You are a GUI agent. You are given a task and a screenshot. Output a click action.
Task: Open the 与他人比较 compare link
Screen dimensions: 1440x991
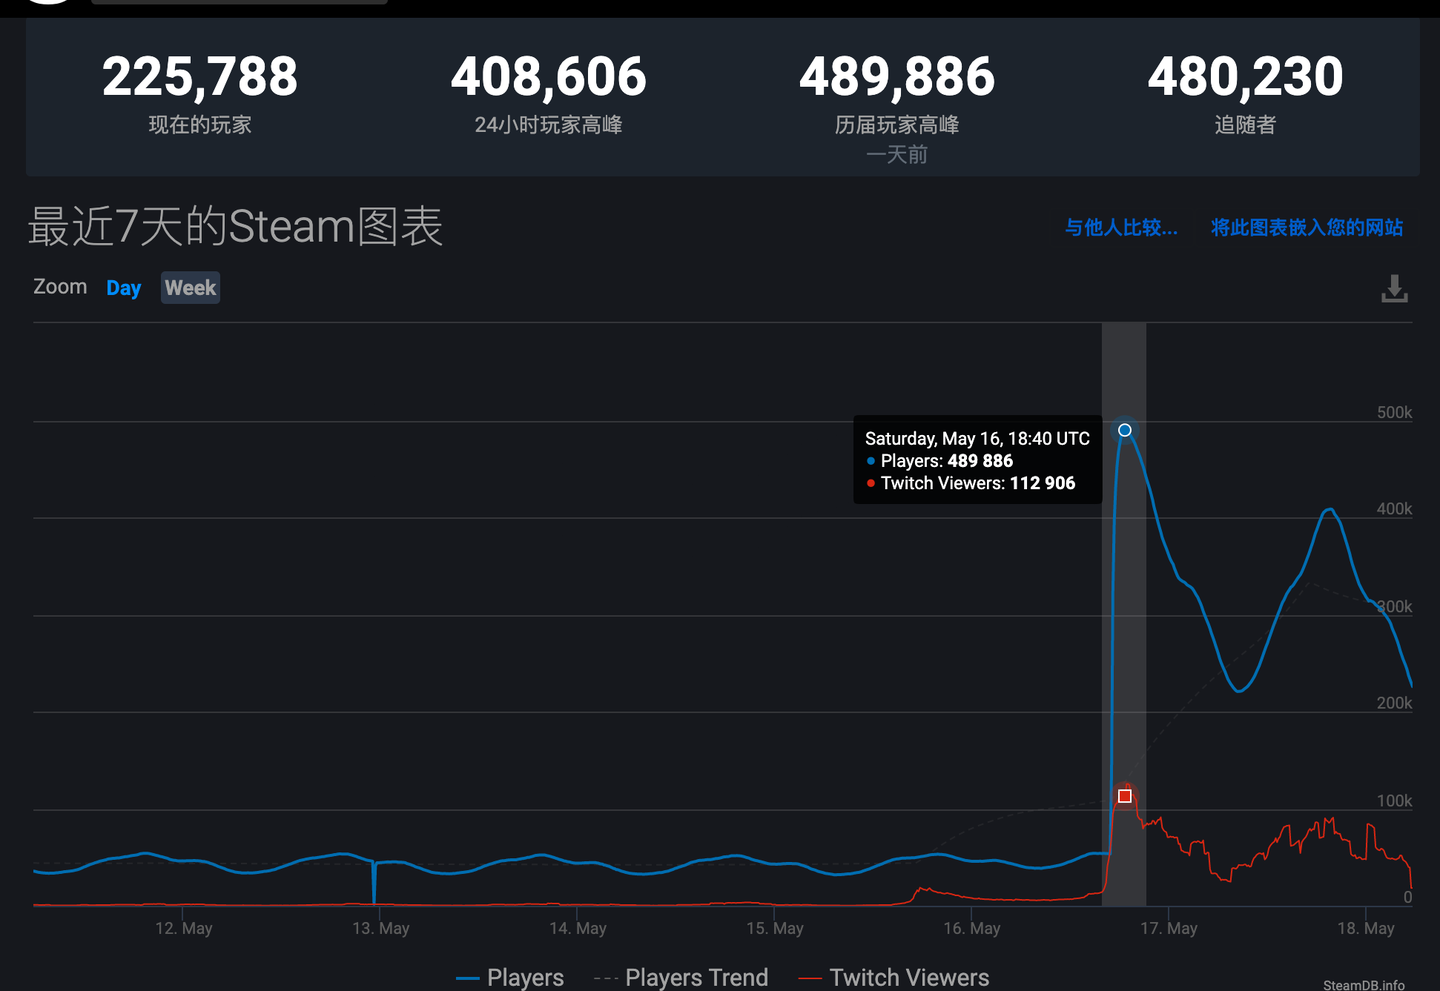coord(1121,228)
